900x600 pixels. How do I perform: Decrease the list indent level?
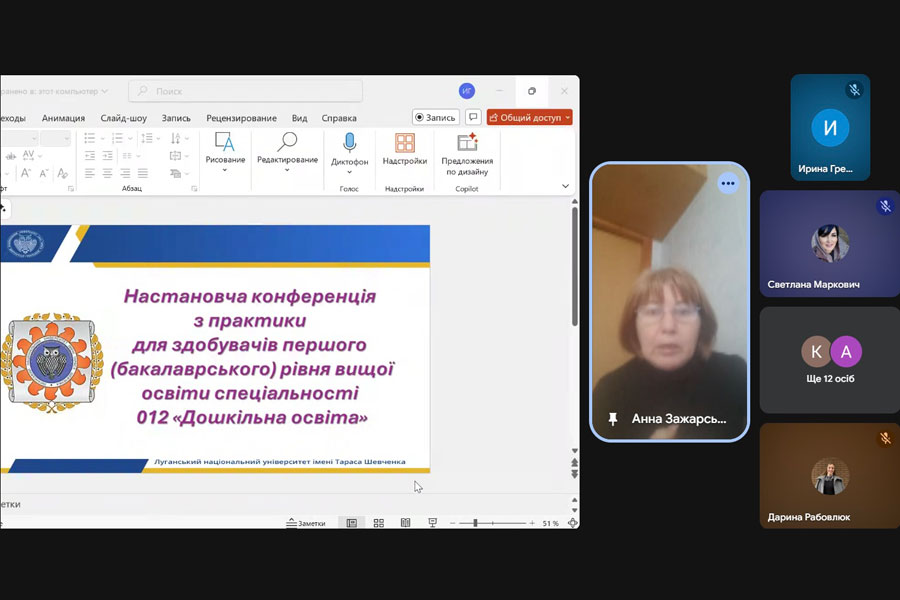click(x=90, y=156)
